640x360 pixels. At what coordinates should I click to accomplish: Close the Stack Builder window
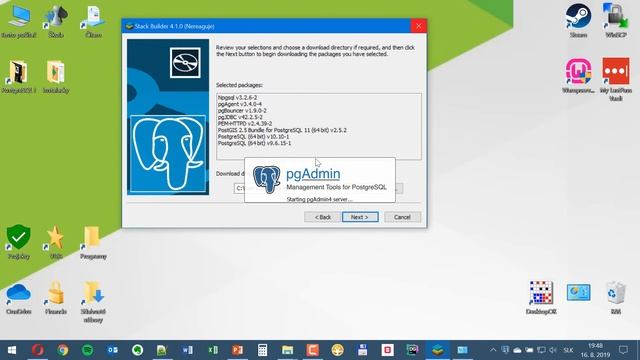(x=418, y=26)
